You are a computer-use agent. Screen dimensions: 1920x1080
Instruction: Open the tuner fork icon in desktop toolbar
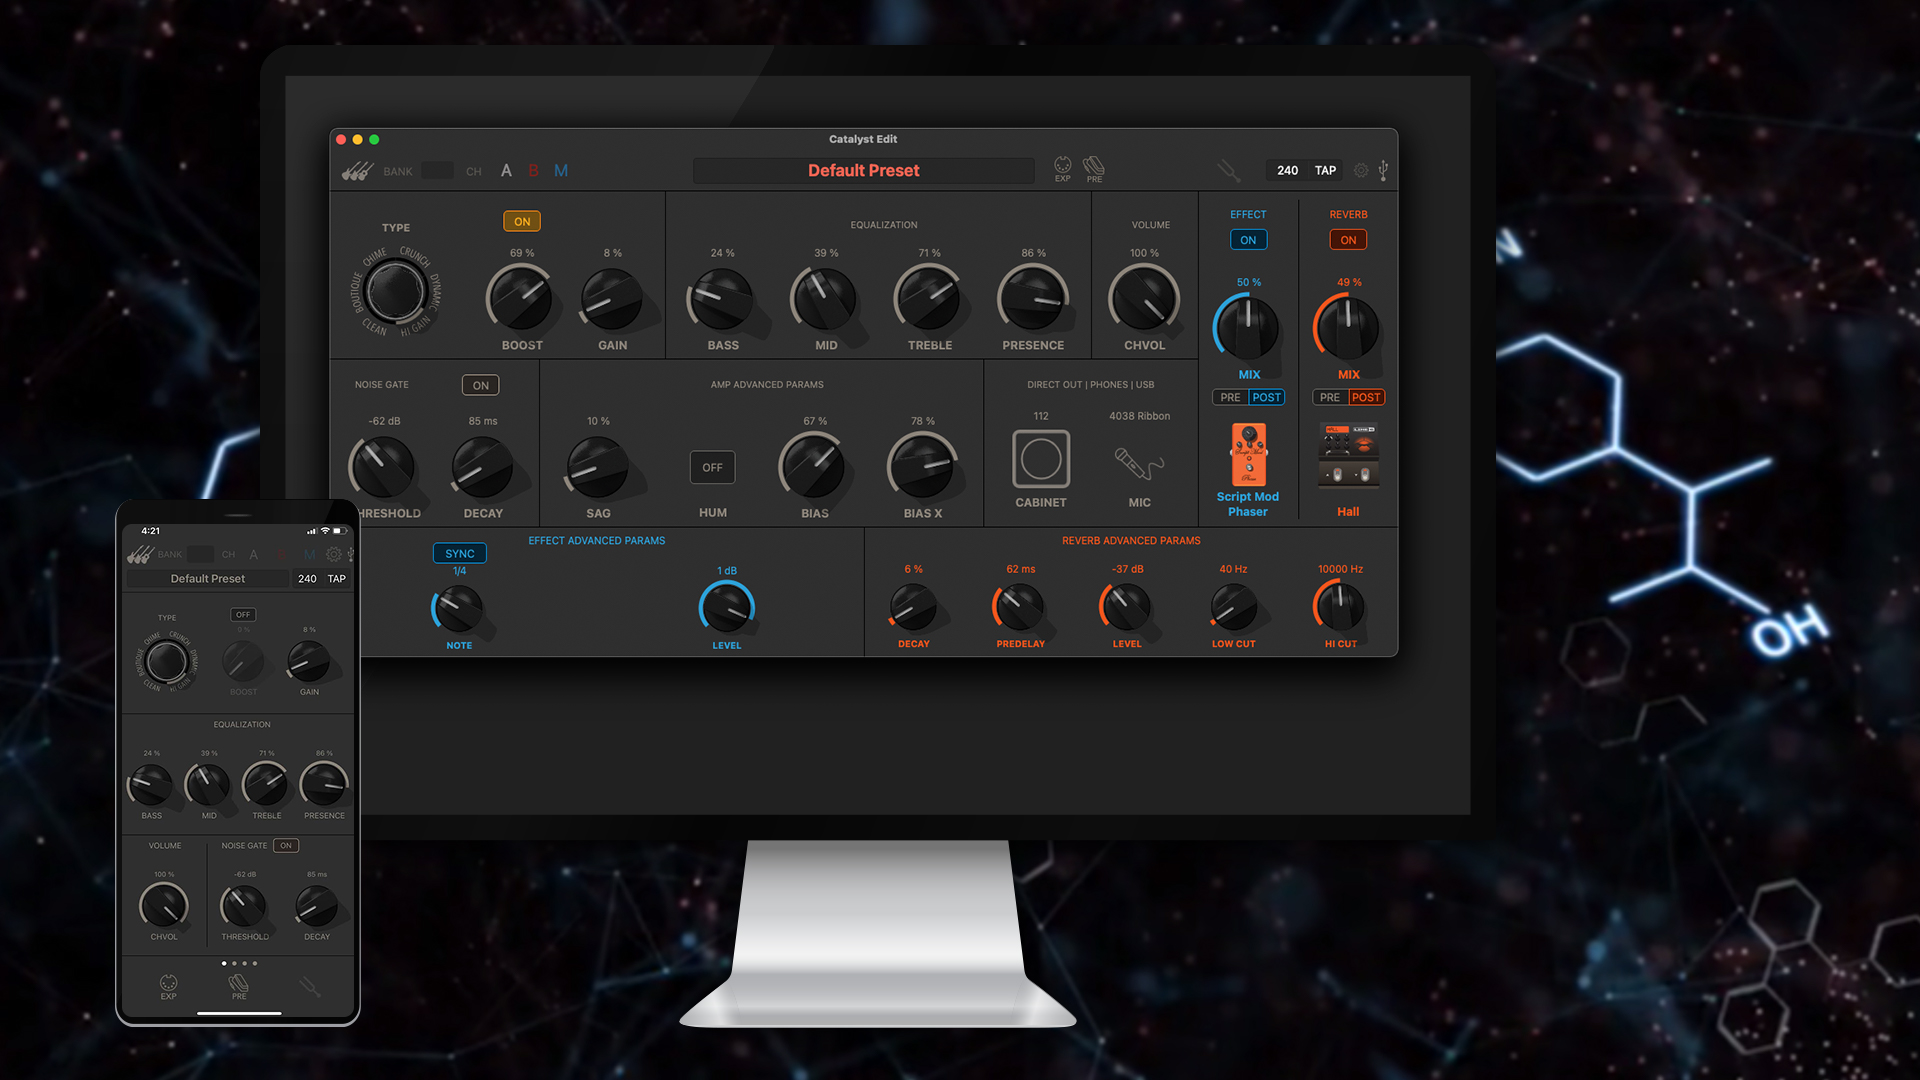pos(1228,171)
